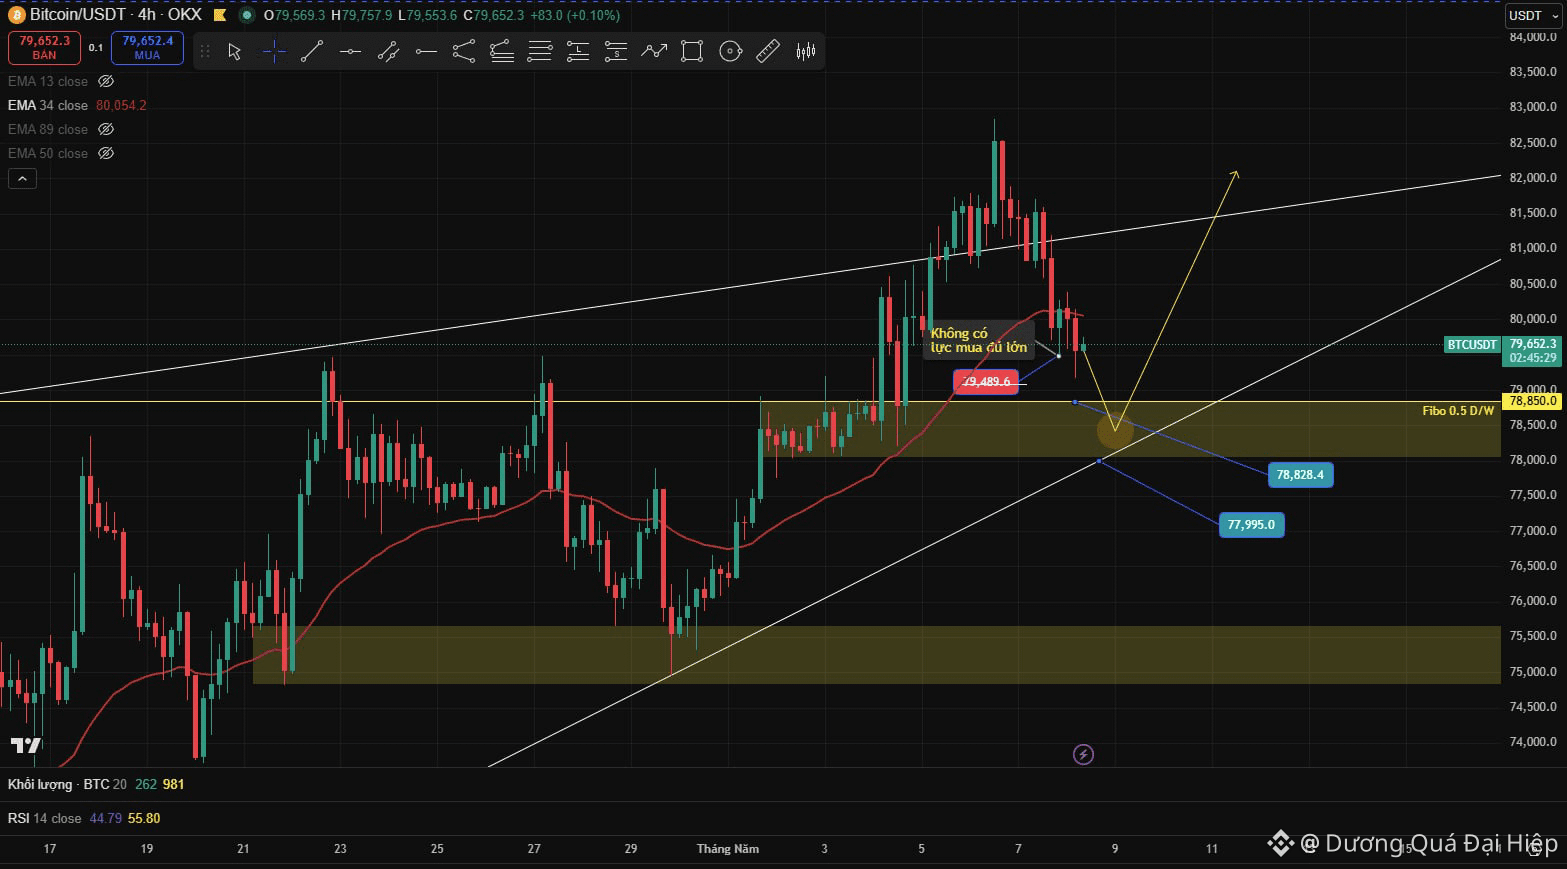Activate the ruler measure tool
Viewport: 1567px width, 869px height.
[x=768, y=51]
